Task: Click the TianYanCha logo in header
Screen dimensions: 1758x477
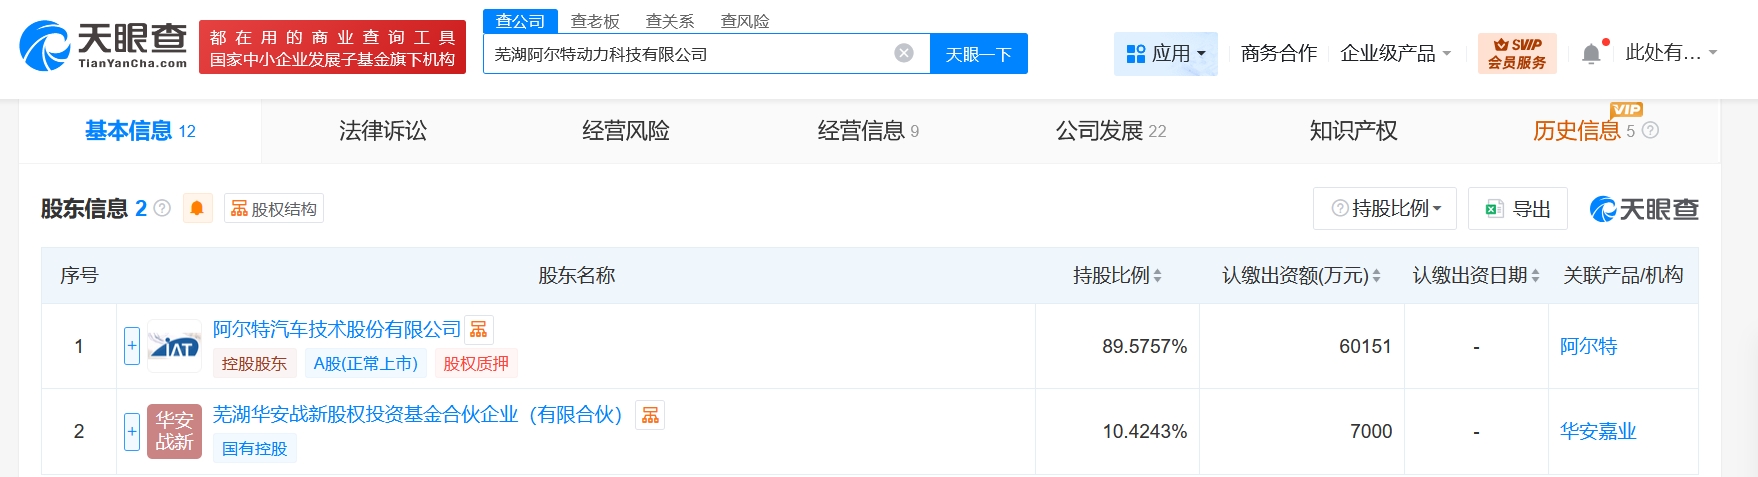Action: click(103, 46)
